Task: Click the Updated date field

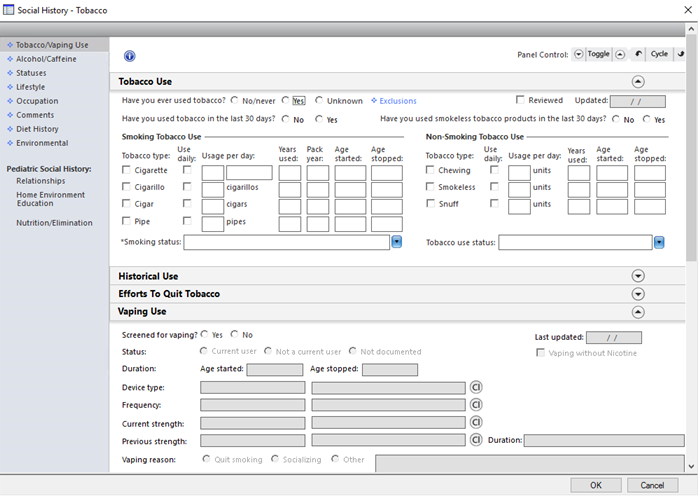Action: [637, 102]
